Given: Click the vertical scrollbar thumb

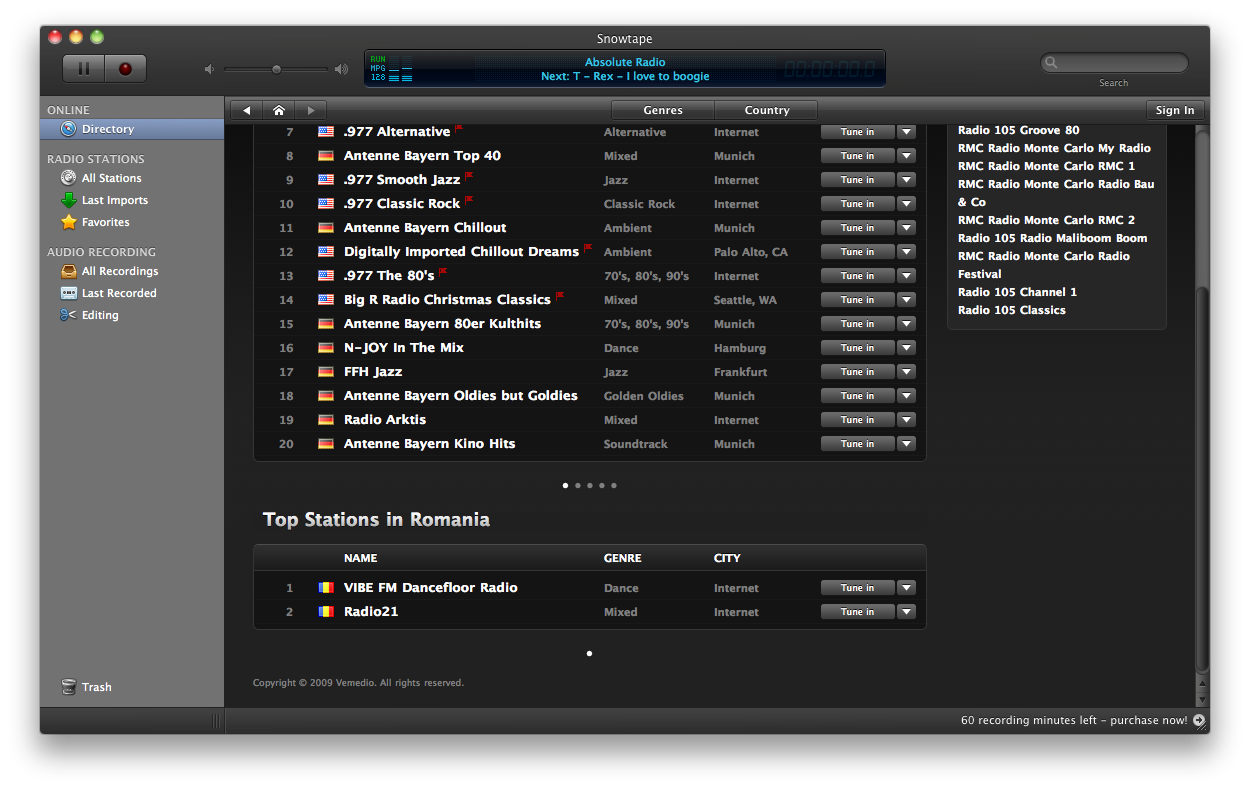Looking at the screenshot, I should click(x=1203, y=480).
